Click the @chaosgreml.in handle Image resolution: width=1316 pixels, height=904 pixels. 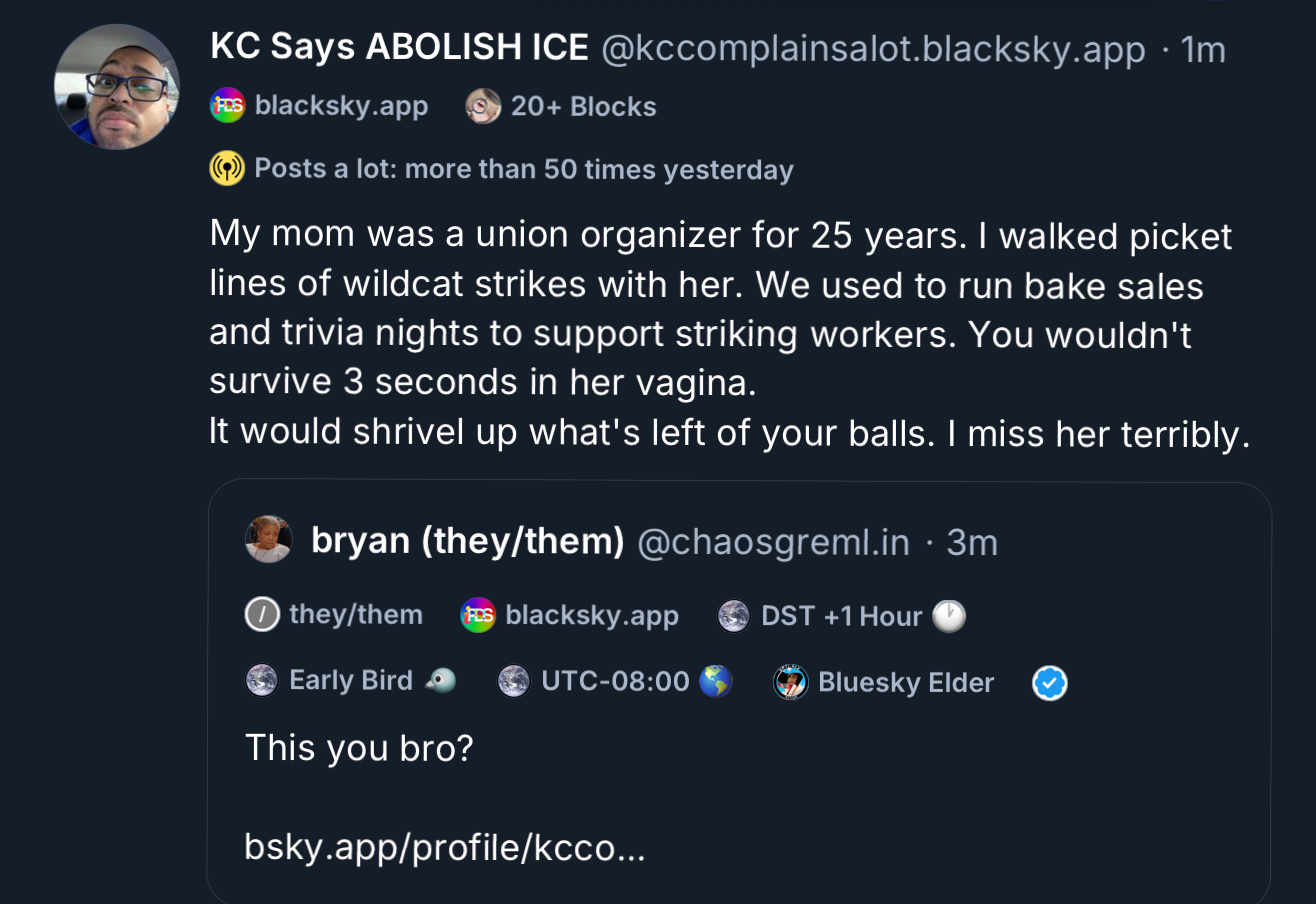(773, 541)
